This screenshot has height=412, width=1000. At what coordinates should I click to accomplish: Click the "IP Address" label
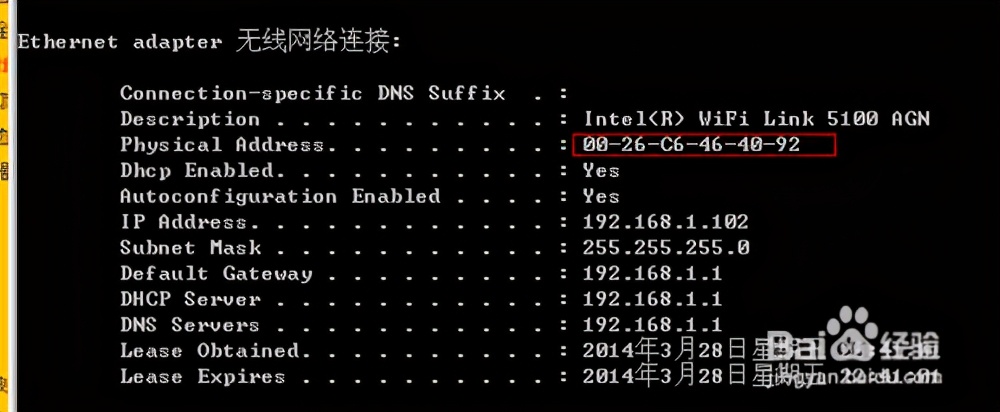pyautogui.click(x=184, y=222)
